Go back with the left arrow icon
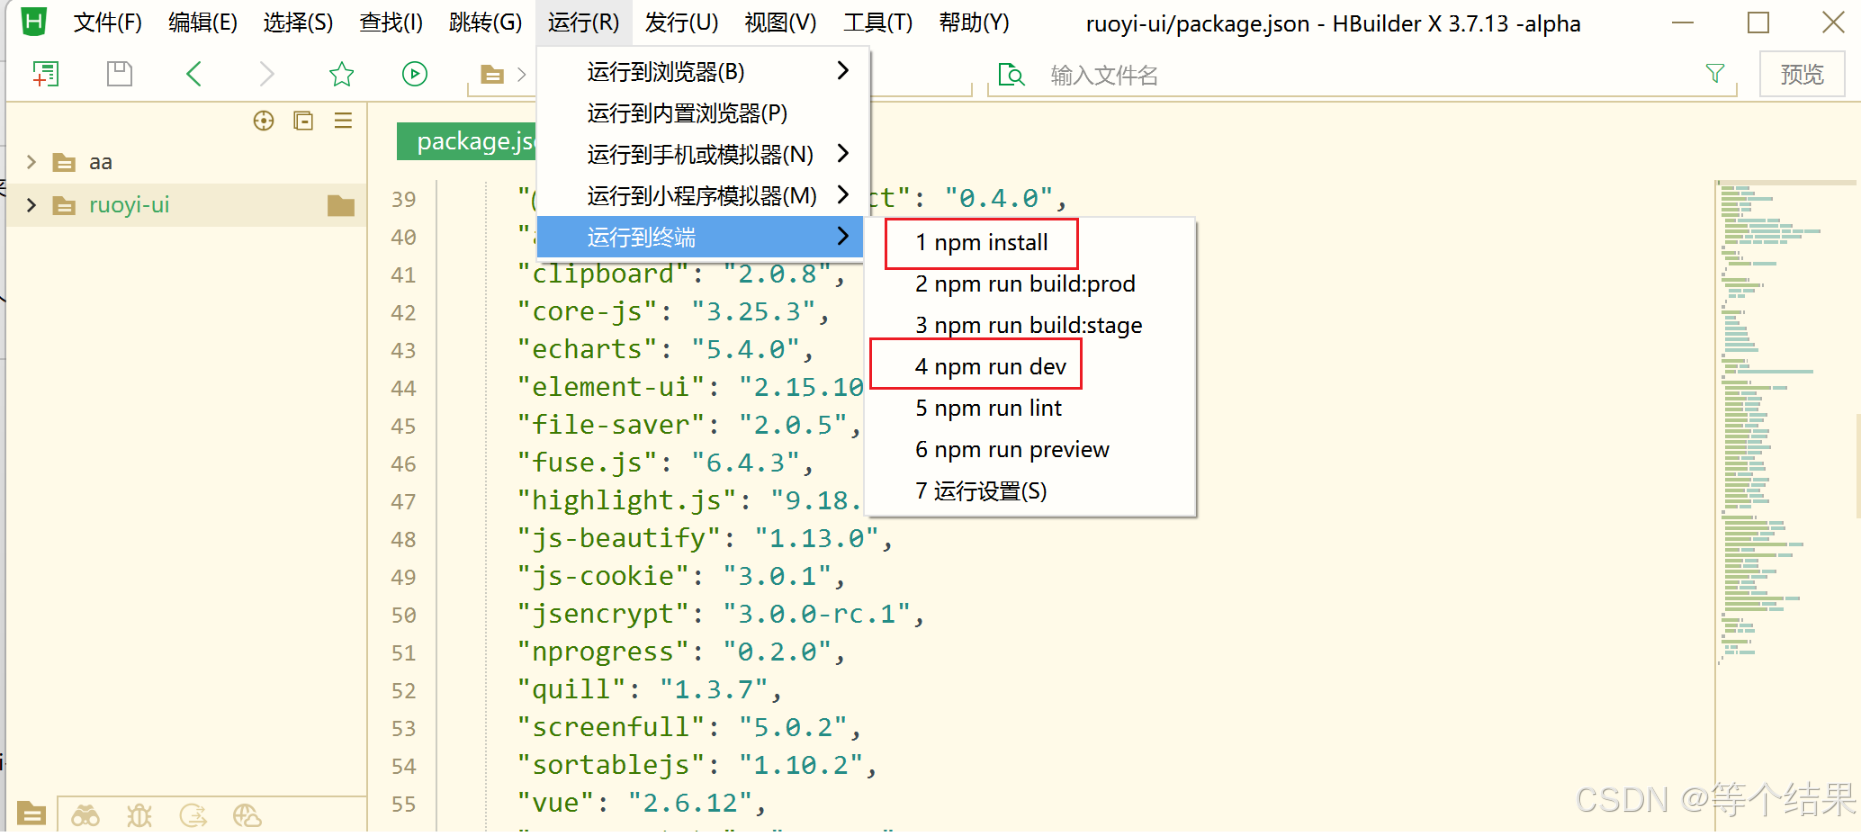 coord(194,74)
